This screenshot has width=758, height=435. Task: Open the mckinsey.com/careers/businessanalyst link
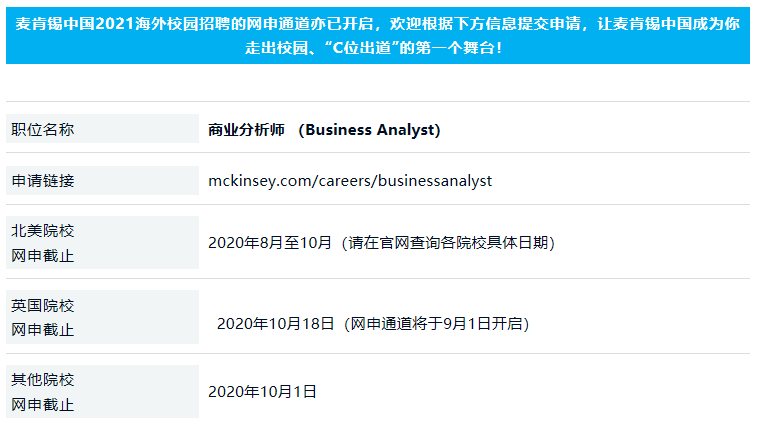tap(350, 181)
